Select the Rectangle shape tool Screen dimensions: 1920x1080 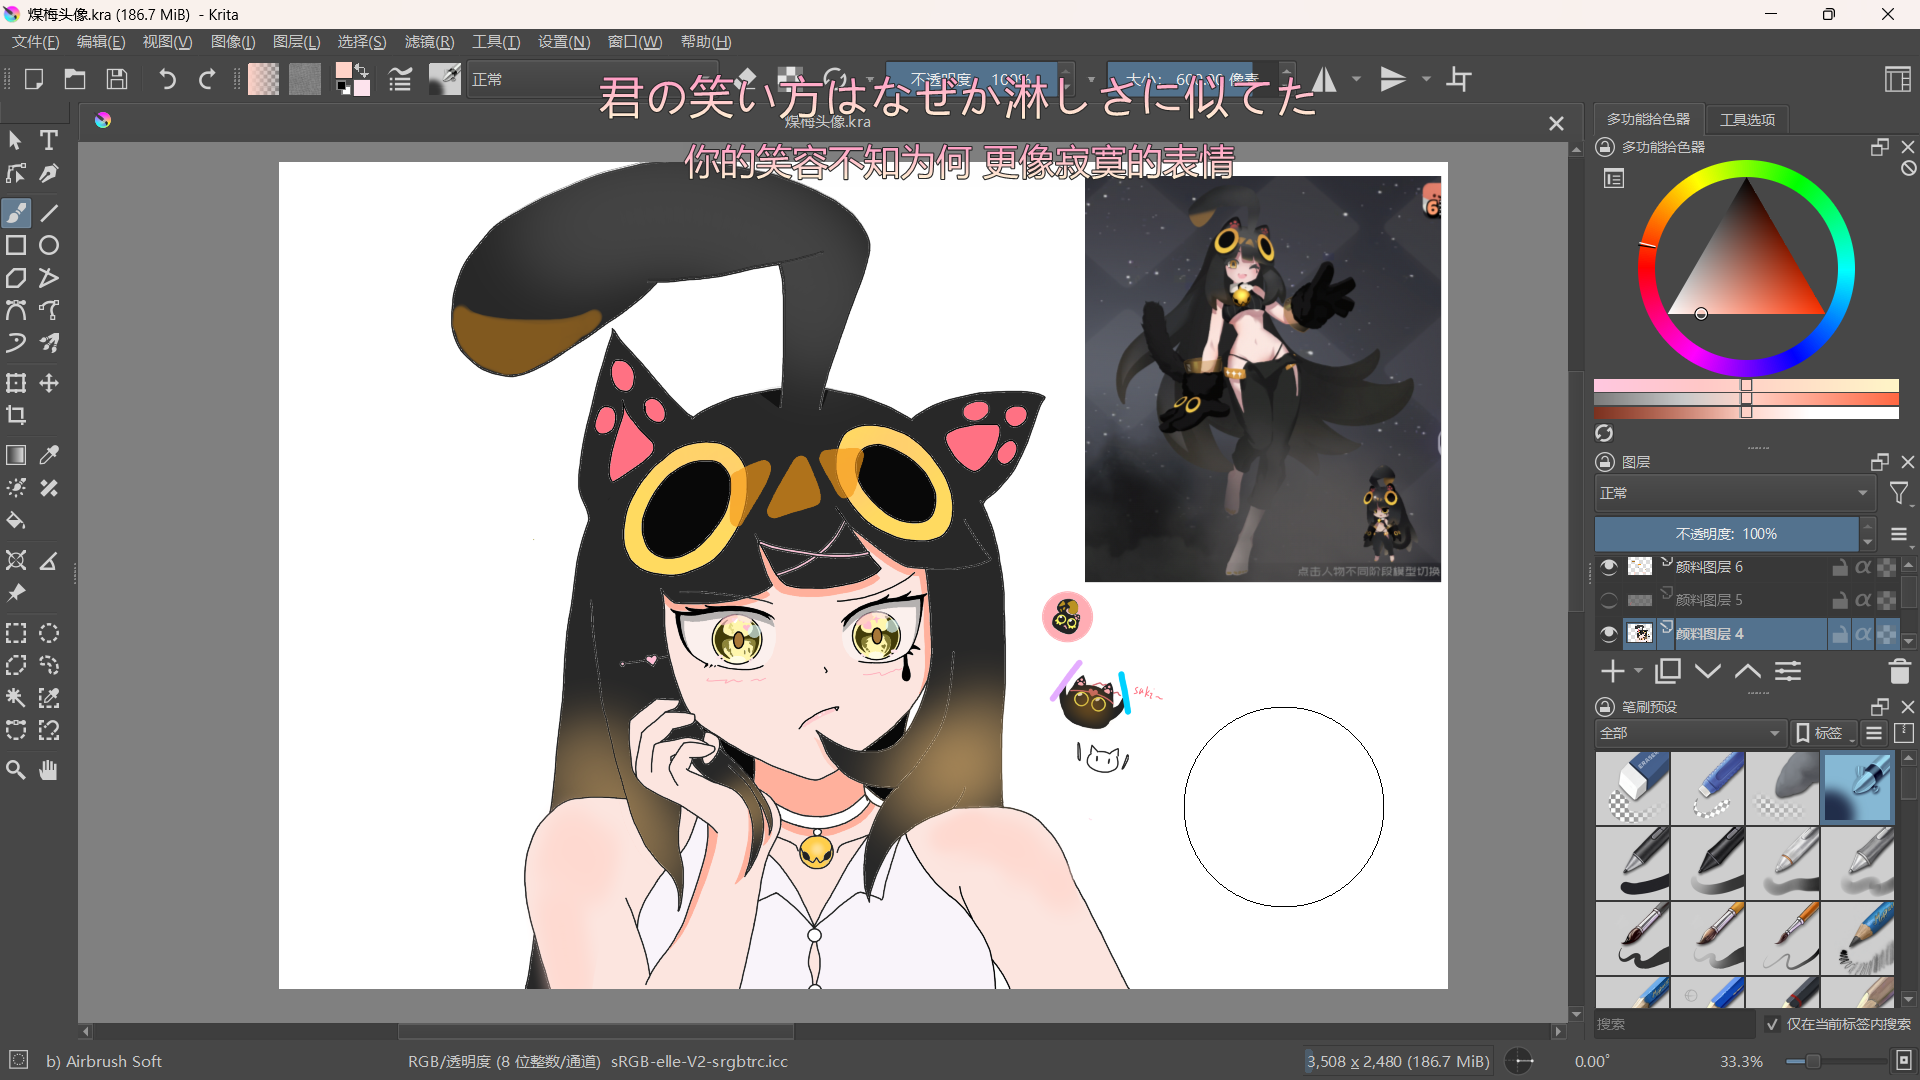click(x=16, y=245)
